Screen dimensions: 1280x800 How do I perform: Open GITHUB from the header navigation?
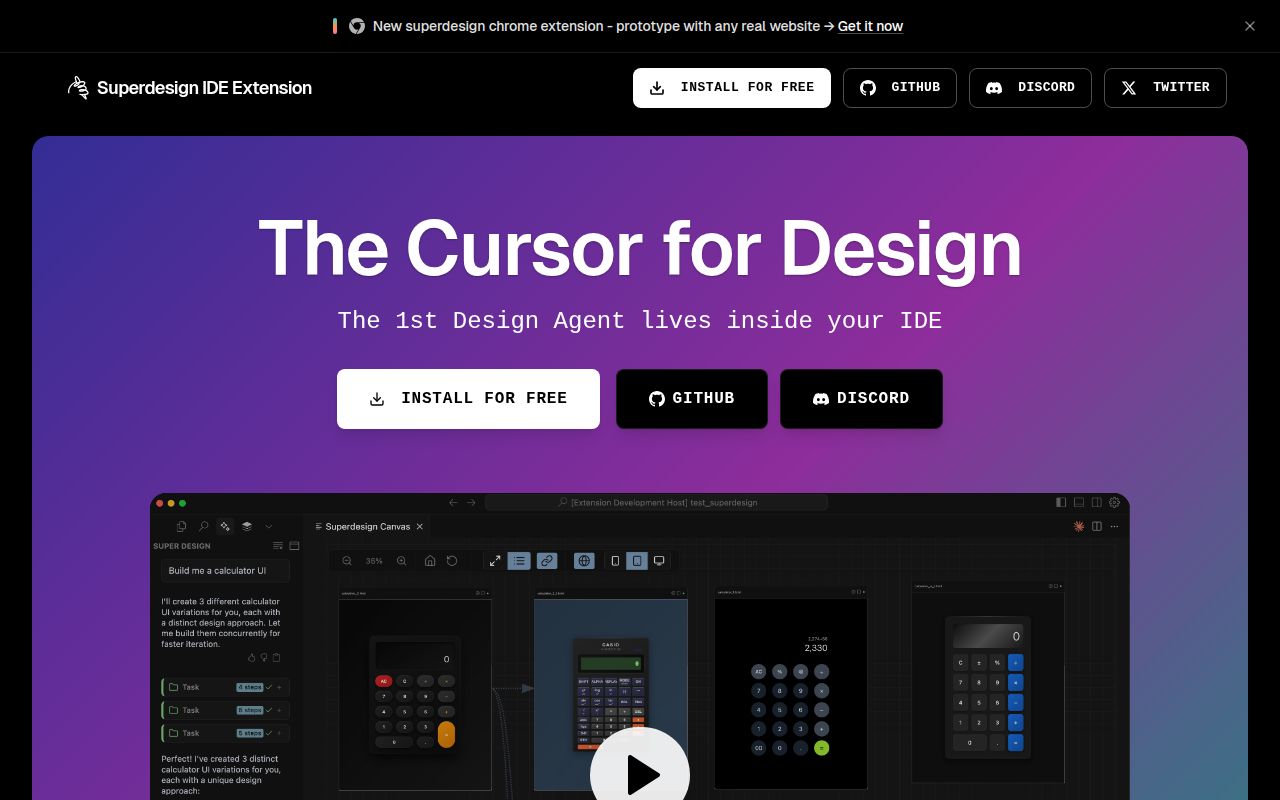pos(900,88)
